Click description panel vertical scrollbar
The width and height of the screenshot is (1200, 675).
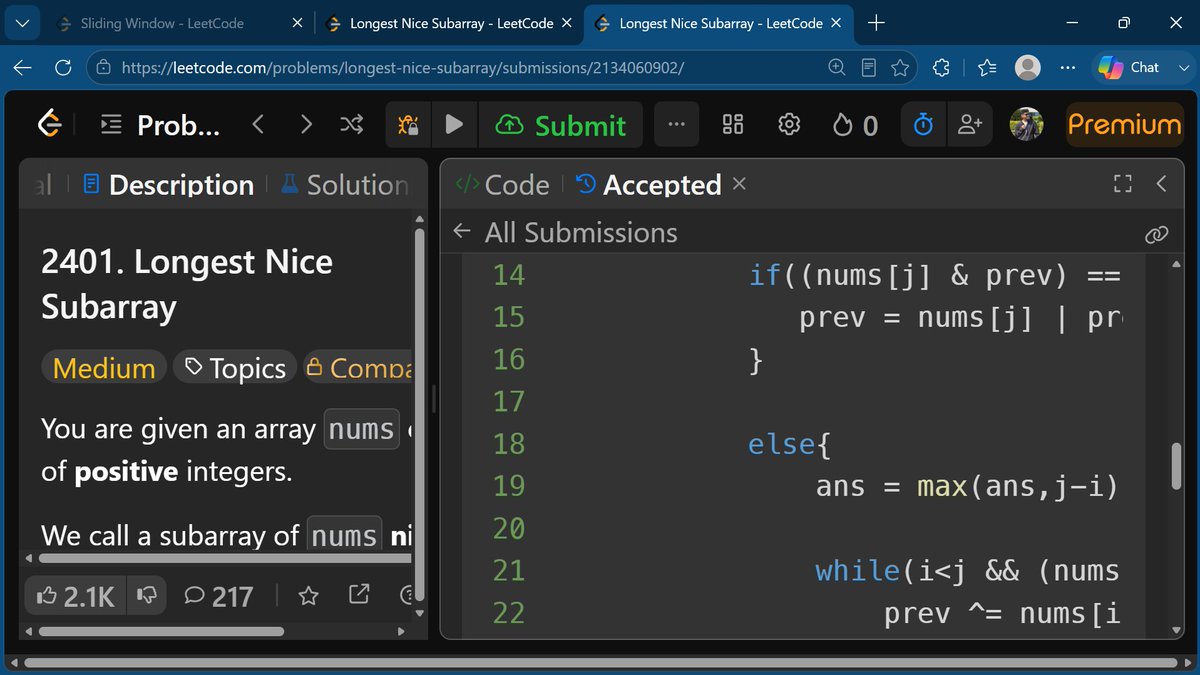click(419, 415)
